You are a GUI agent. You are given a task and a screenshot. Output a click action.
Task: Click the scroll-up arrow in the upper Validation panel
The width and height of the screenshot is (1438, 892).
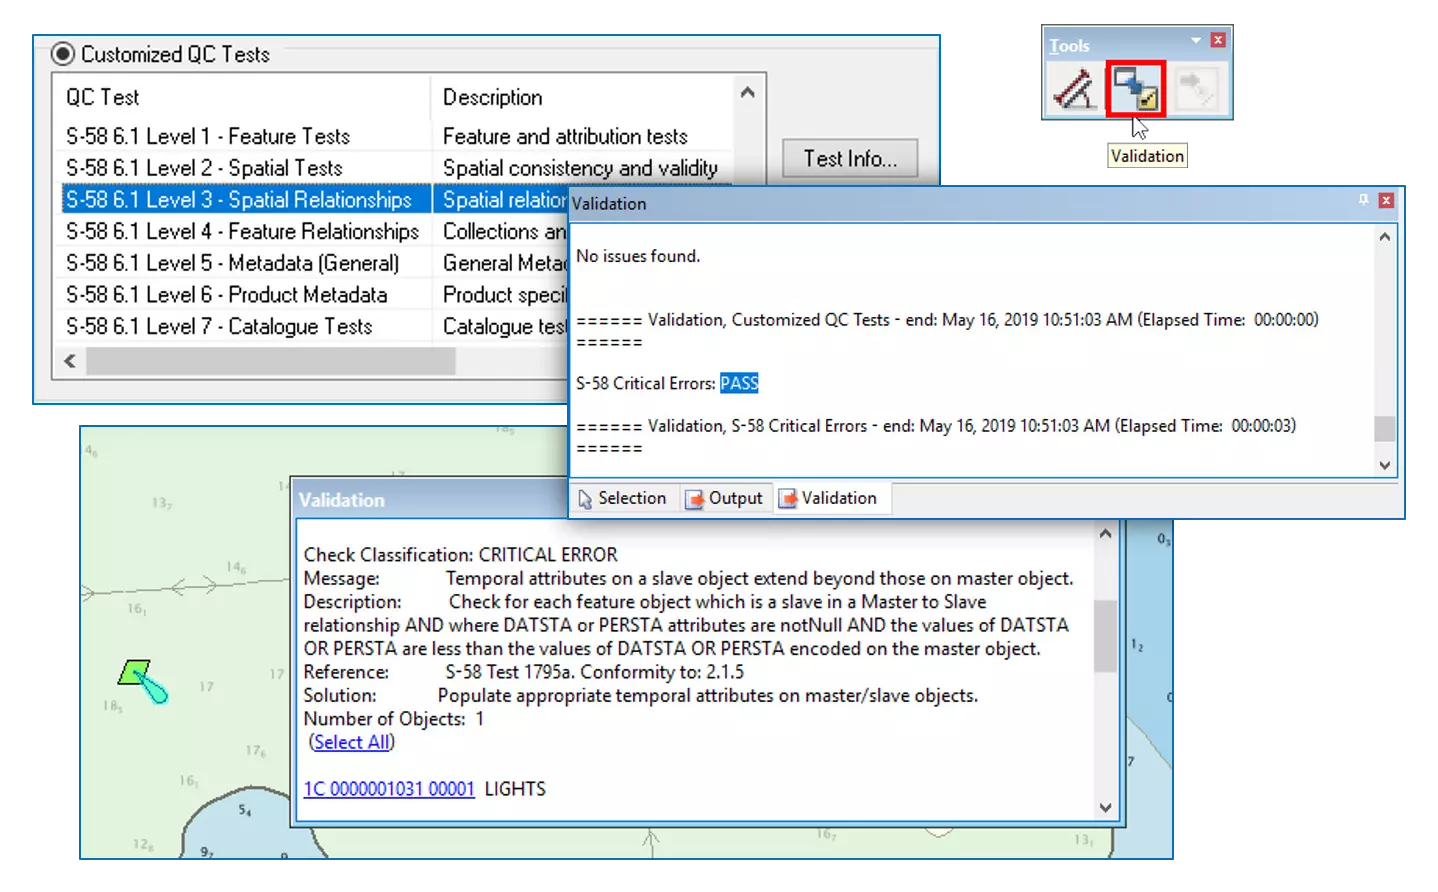coord(1383,235)
